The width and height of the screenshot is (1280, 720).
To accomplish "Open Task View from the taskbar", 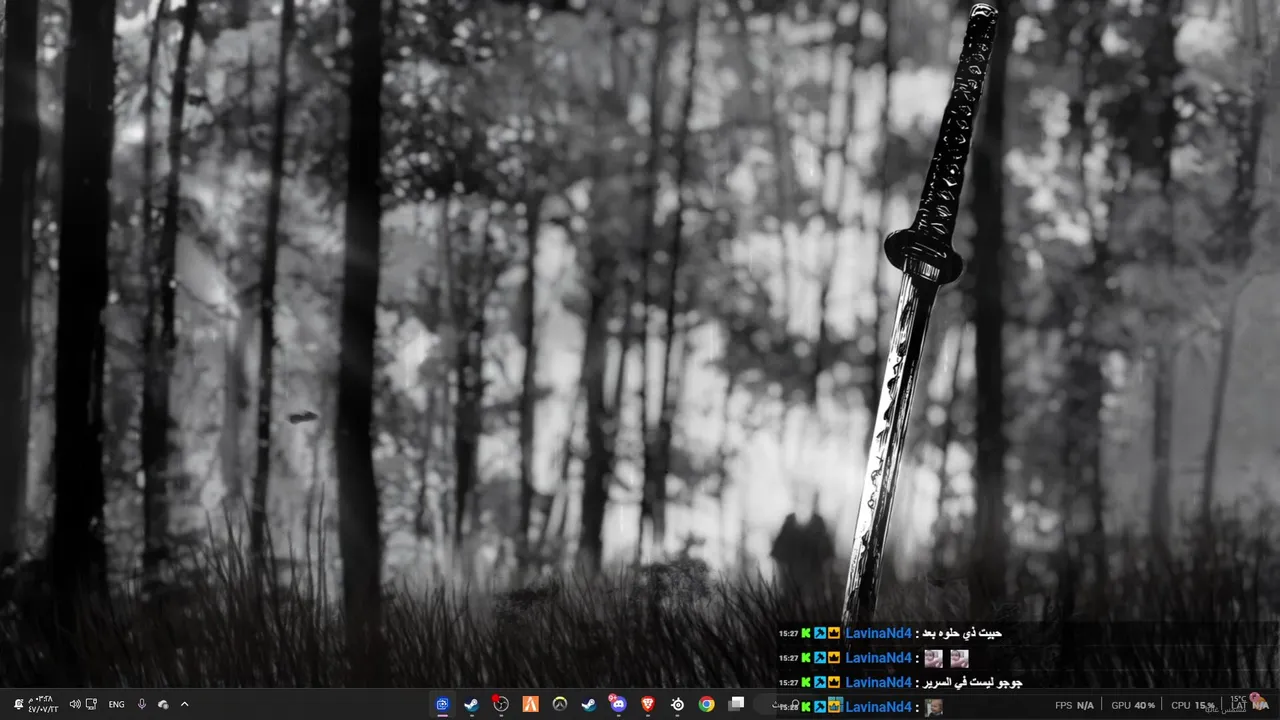I will click(737, 703).
